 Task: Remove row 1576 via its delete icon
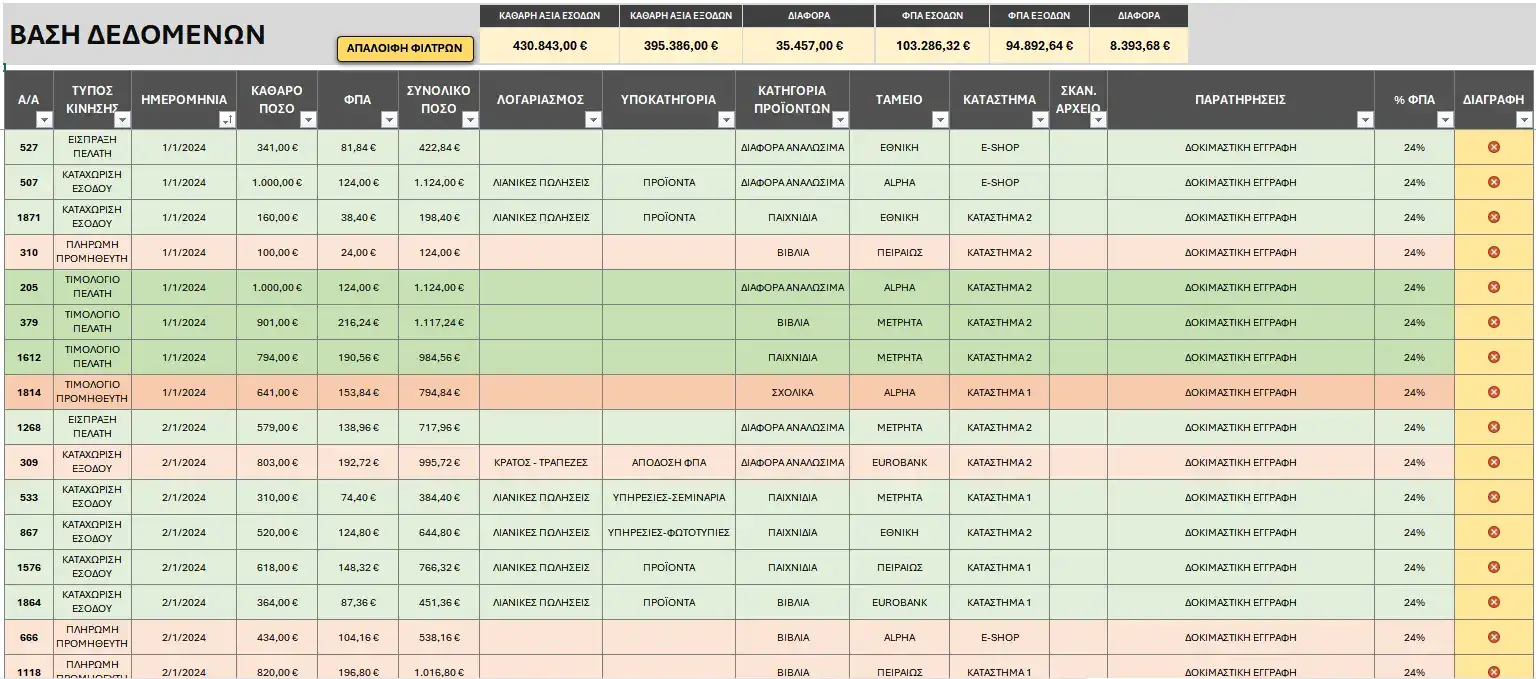[x=1494, y=568]
